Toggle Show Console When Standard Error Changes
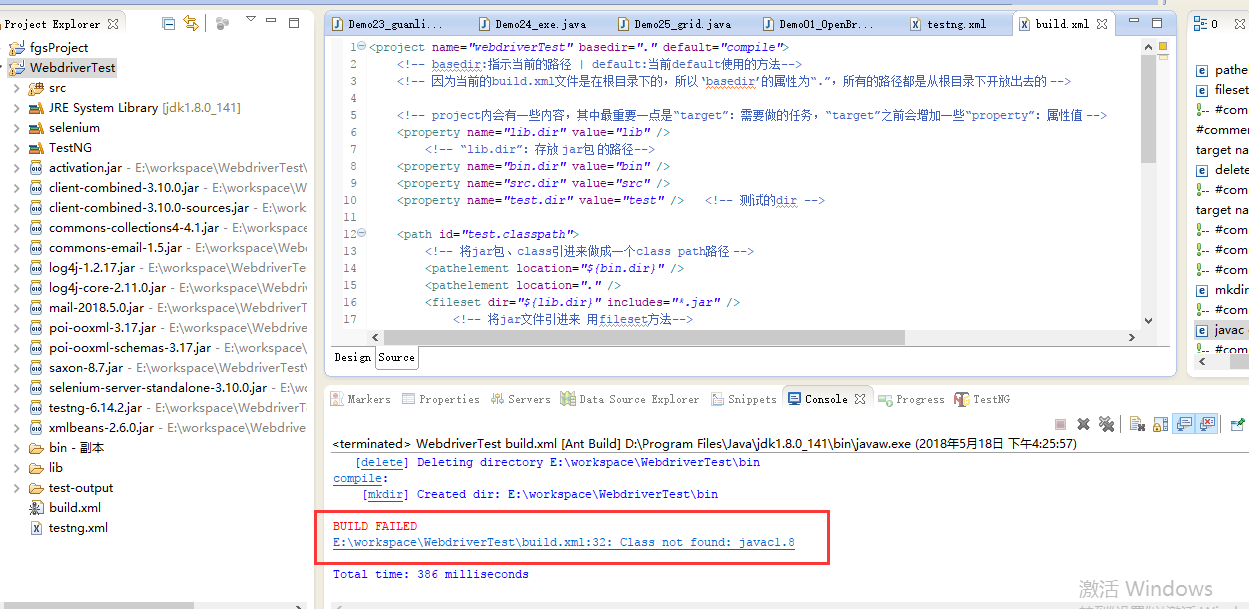The width and height of the screenshot is (1249, 609). pos(1206,424)
